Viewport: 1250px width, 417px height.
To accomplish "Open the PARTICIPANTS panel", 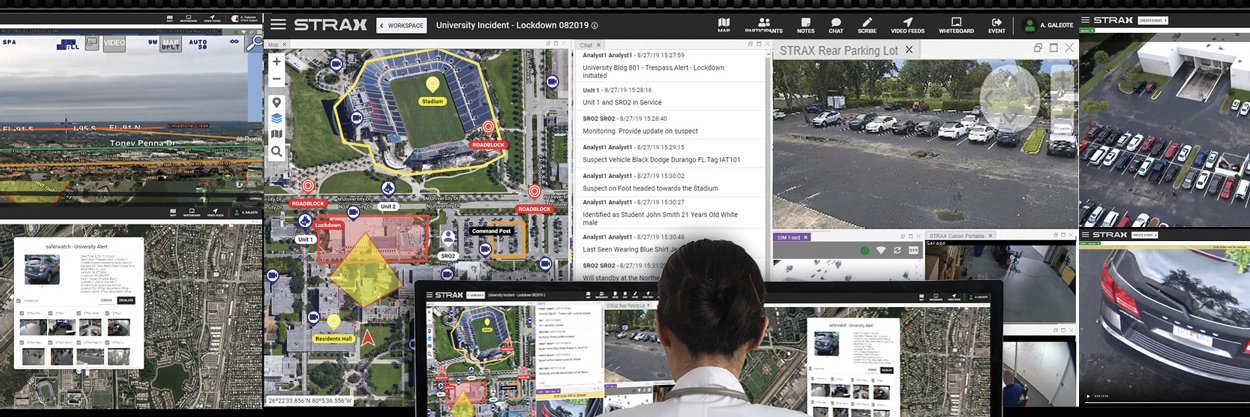I will [764, 25].
